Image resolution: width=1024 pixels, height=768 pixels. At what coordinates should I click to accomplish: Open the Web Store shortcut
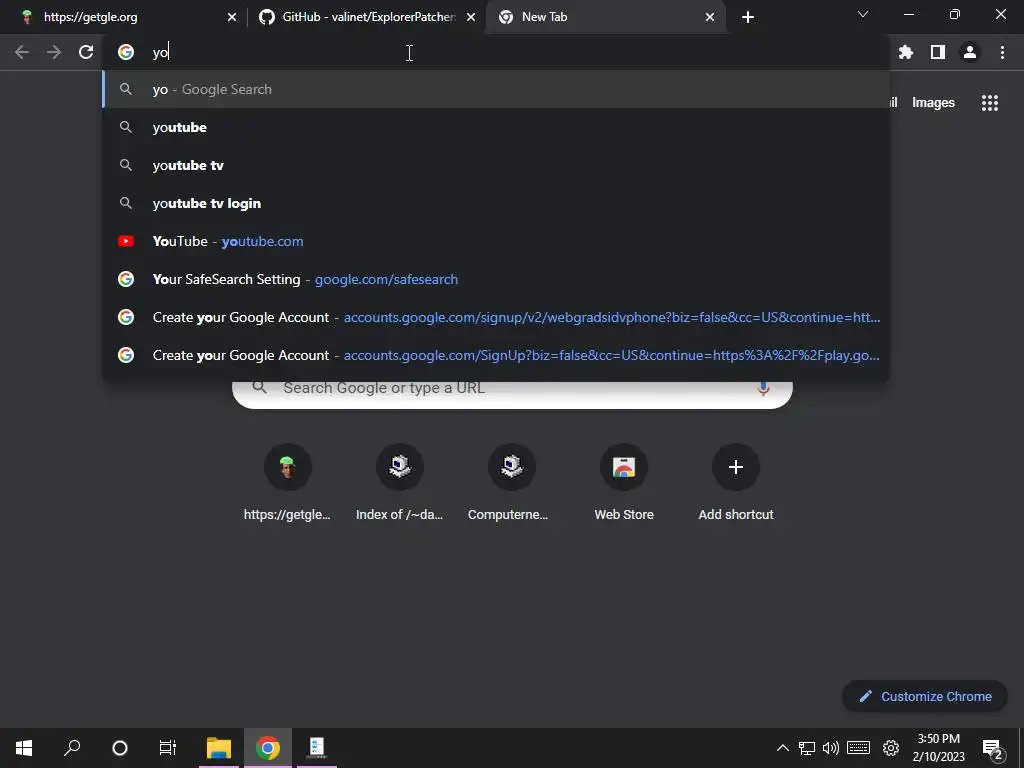point(624,483)
